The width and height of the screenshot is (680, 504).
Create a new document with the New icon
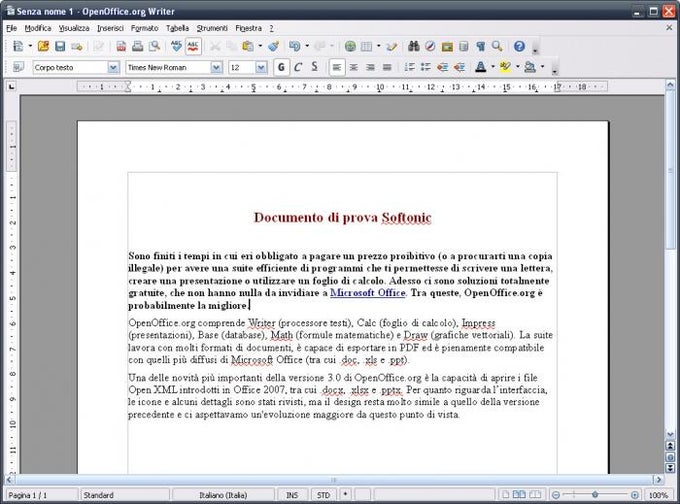(x=18, y=46)
